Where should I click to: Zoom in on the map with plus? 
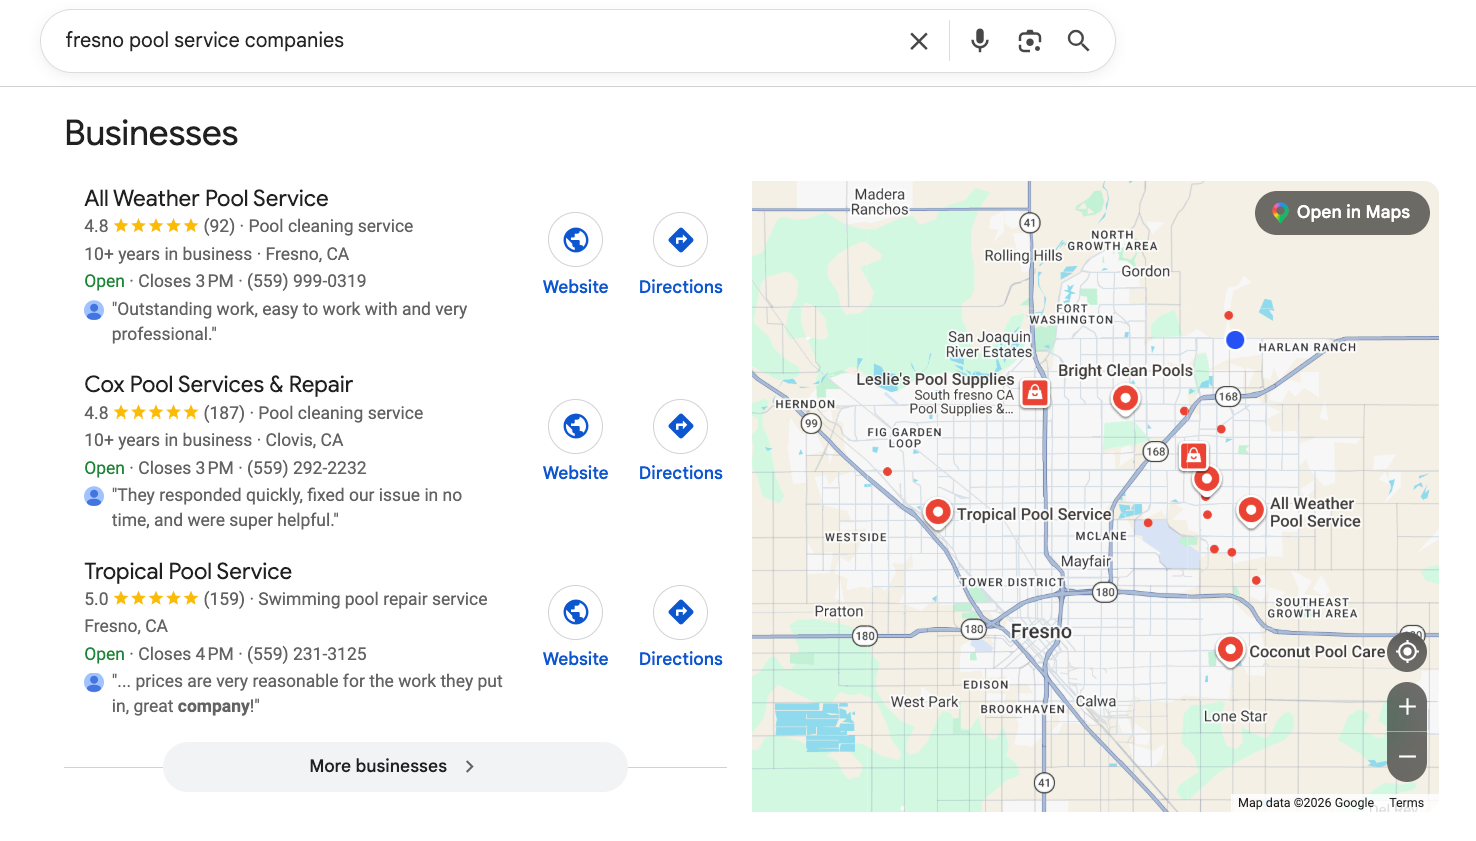pyautogui.click(x=1407, y=707)
